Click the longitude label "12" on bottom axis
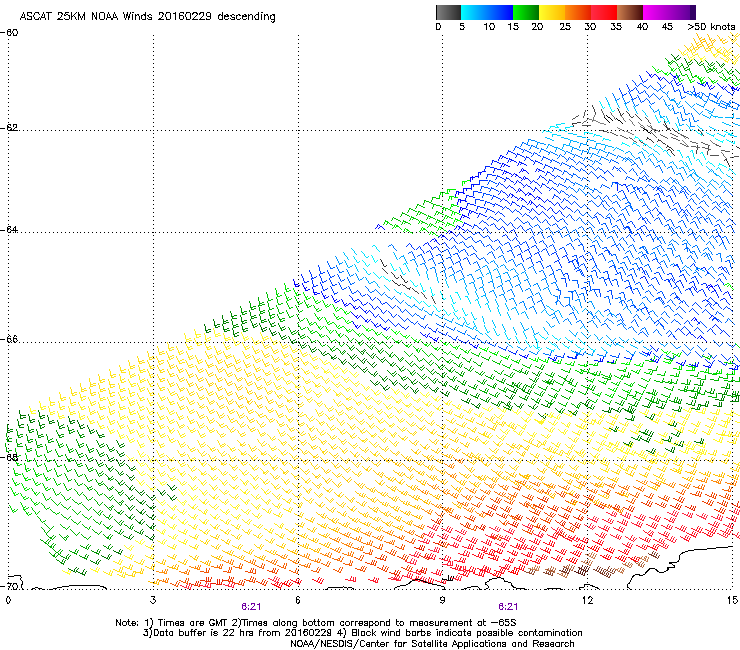 point(587,600)
